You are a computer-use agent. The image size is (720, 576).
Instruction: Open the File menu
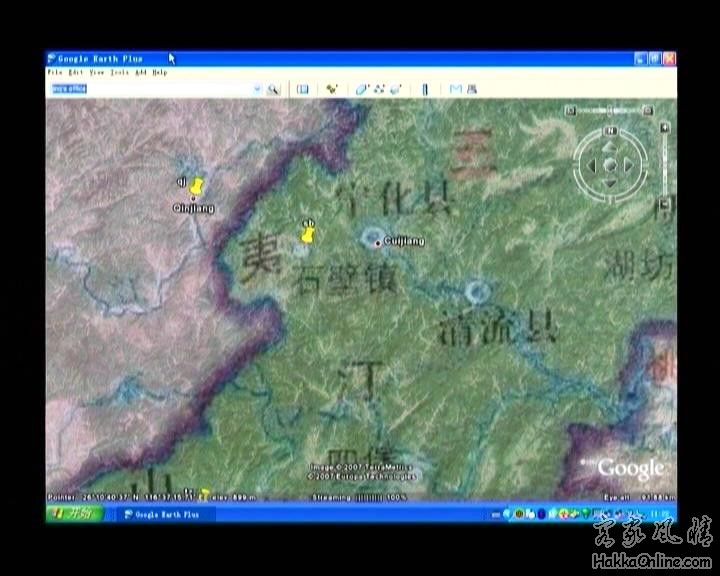55,73
